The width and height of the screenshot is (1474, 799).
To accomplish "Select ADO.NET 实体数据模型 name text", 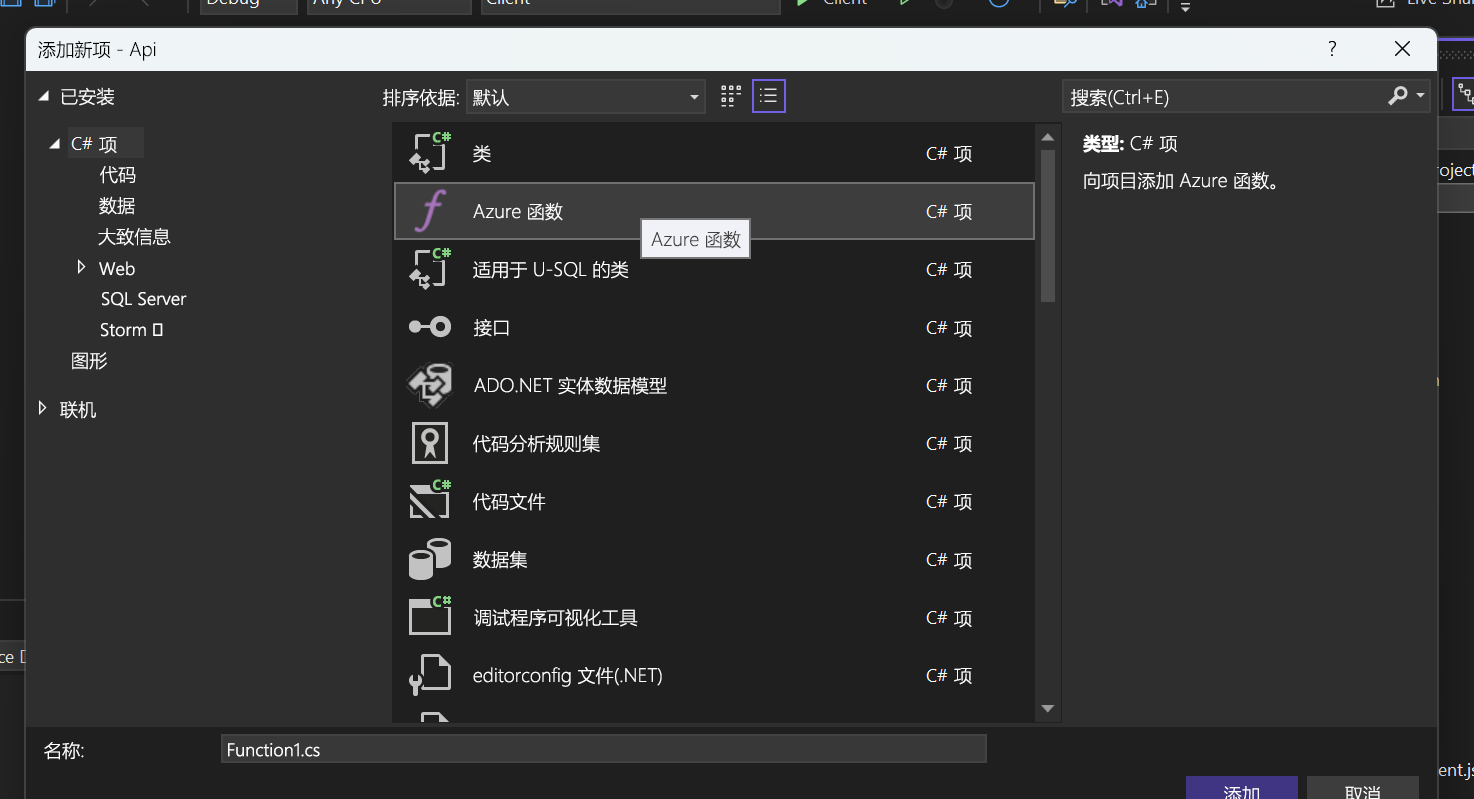I will [570, 386].
